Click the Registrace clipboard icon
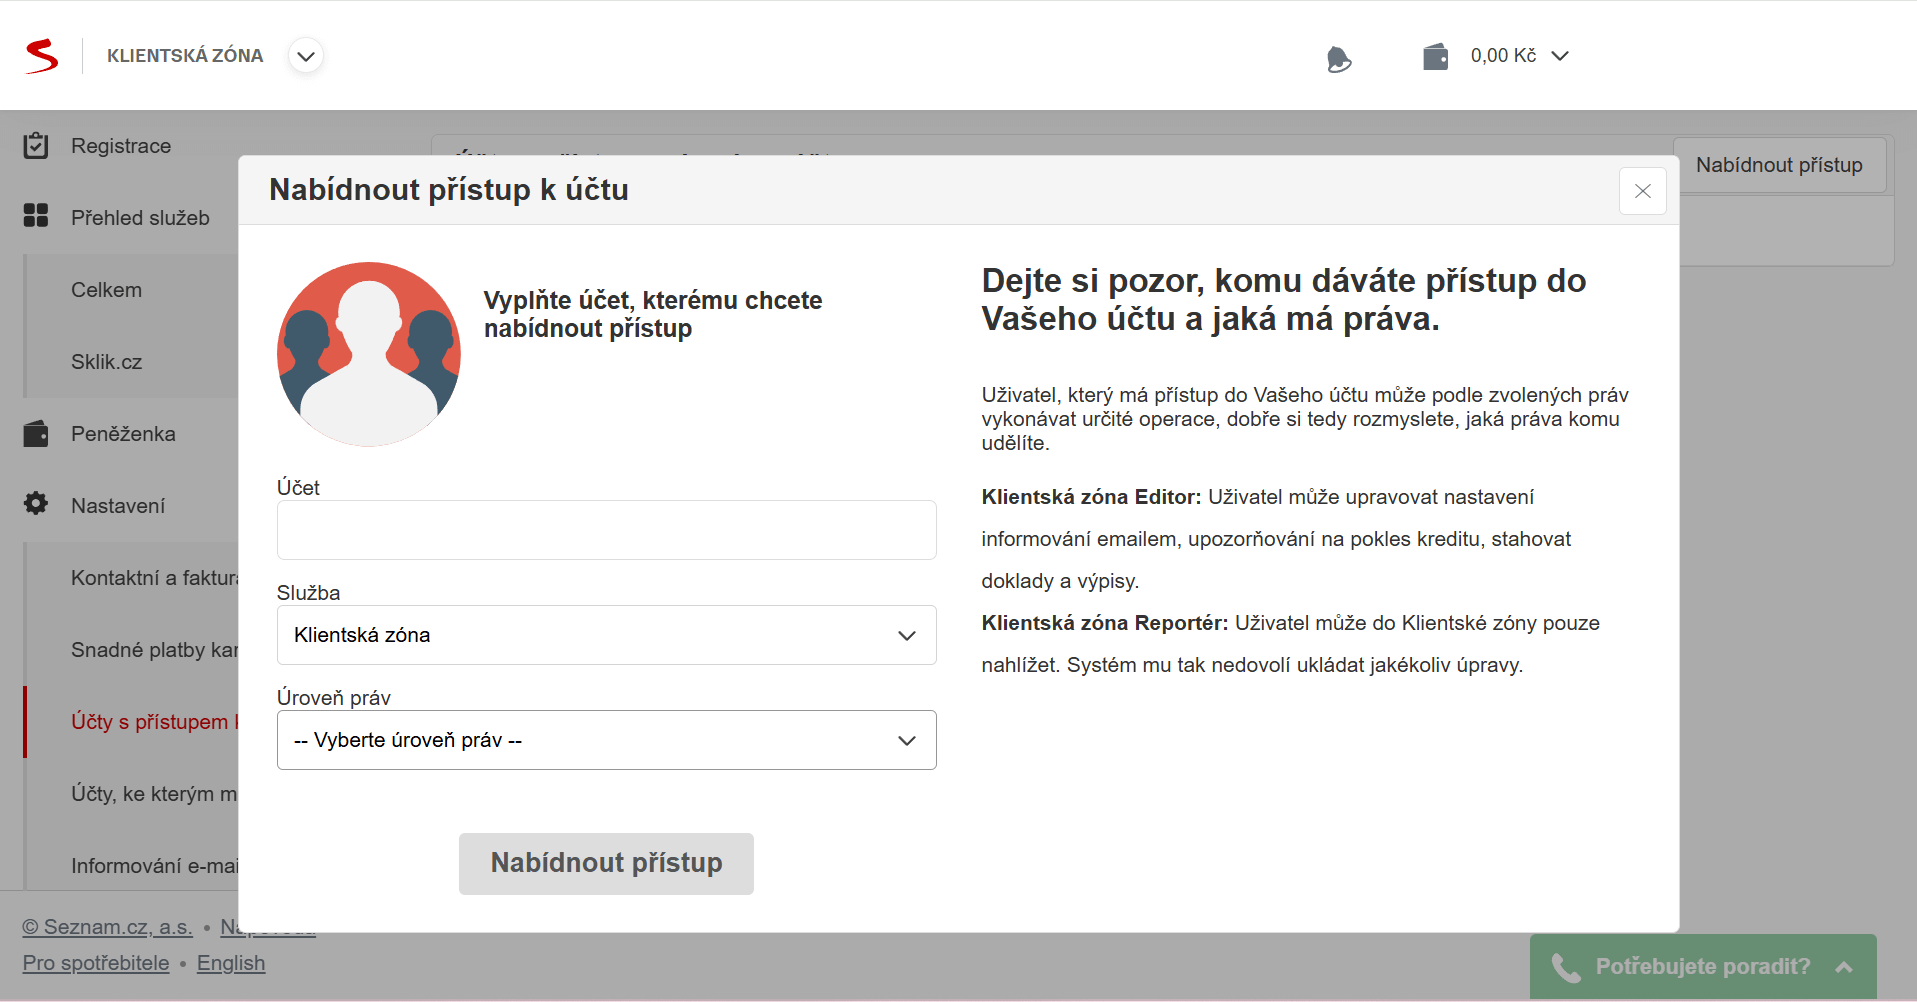Image resolution: width=1917 pixels, height=1002 pixels. (36, 146)
